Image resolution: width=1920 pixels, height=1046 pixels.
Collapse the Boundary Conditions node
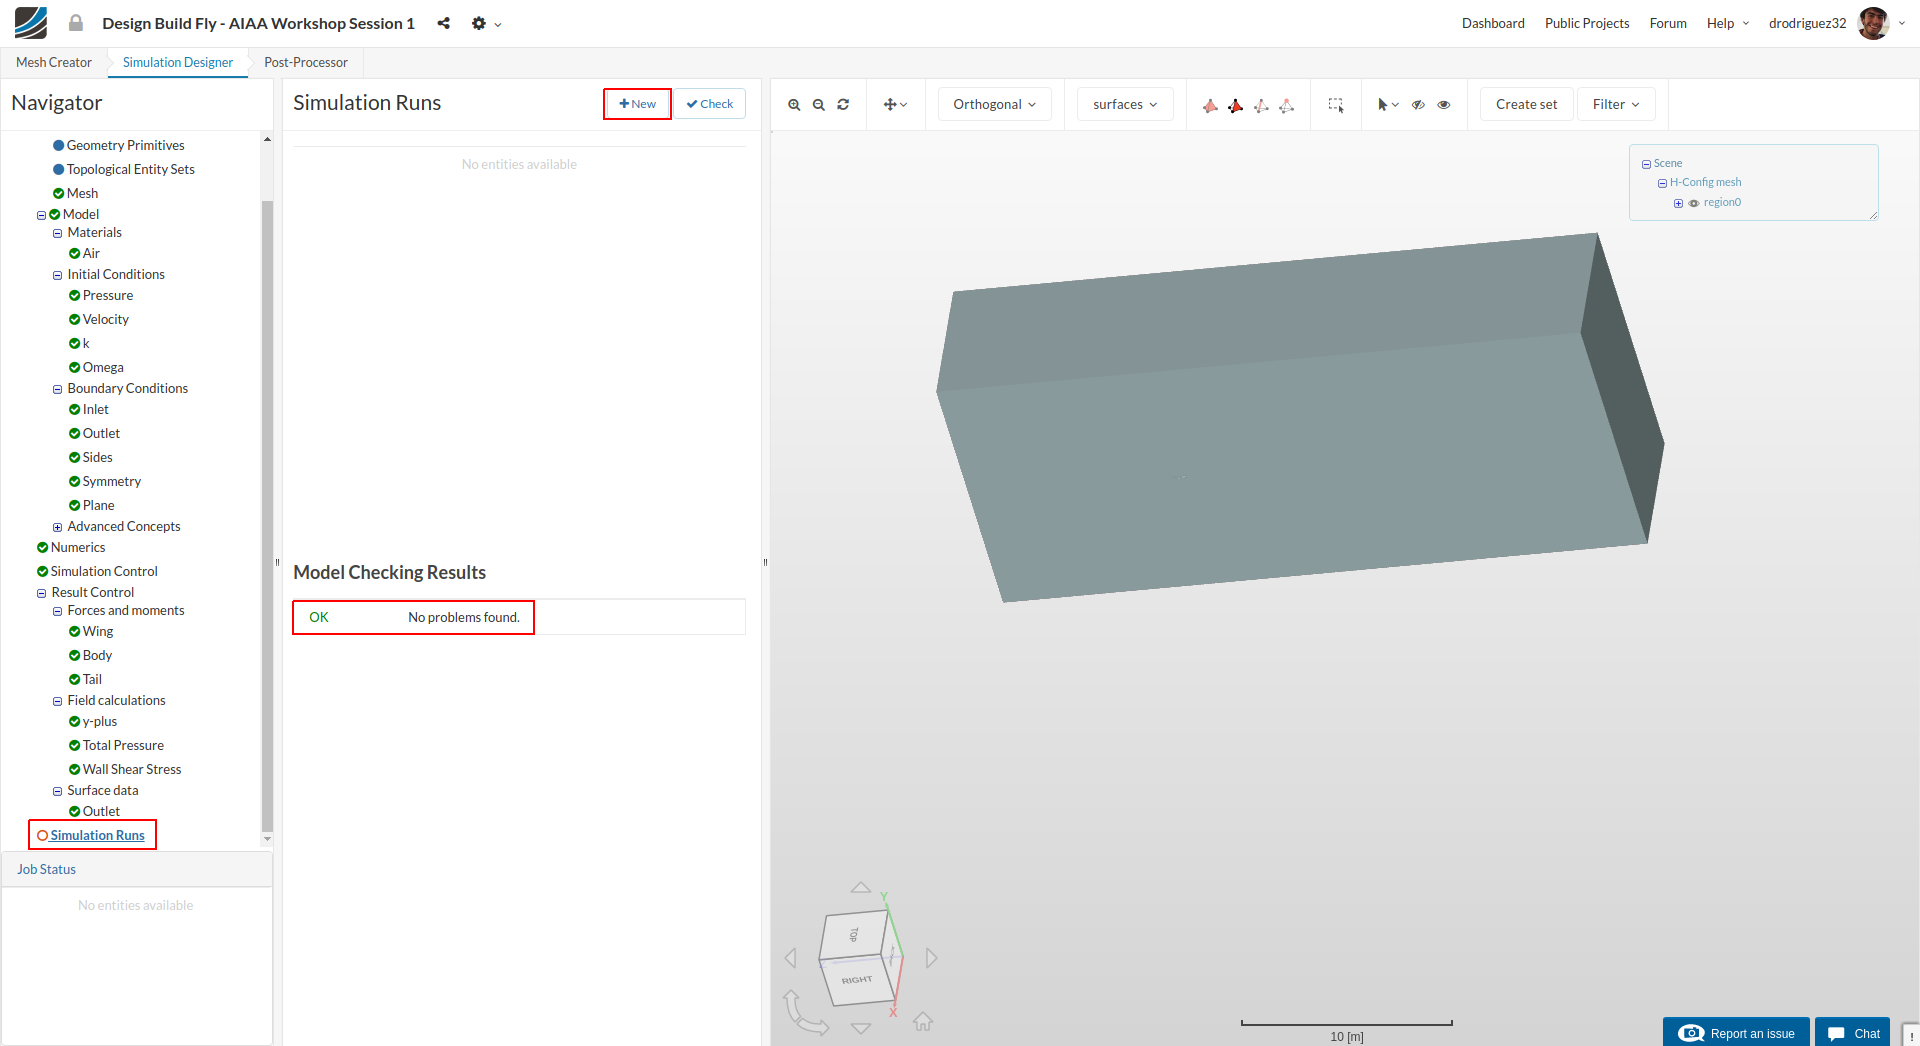point(57,389)
